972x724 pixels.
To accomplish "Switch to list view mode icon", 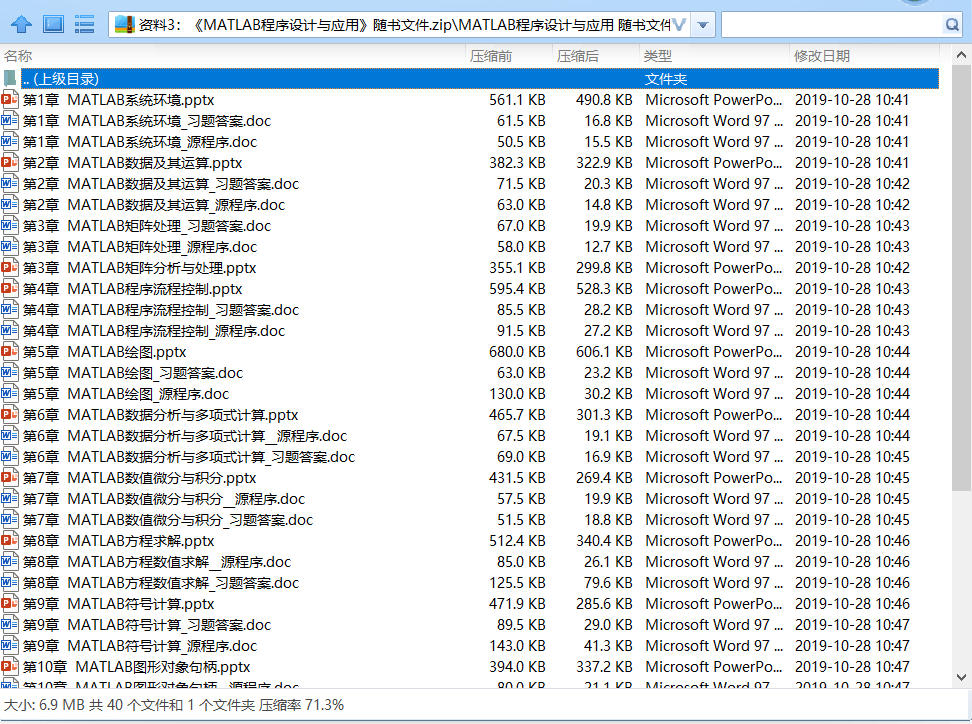I will click(x=85, y=24).
